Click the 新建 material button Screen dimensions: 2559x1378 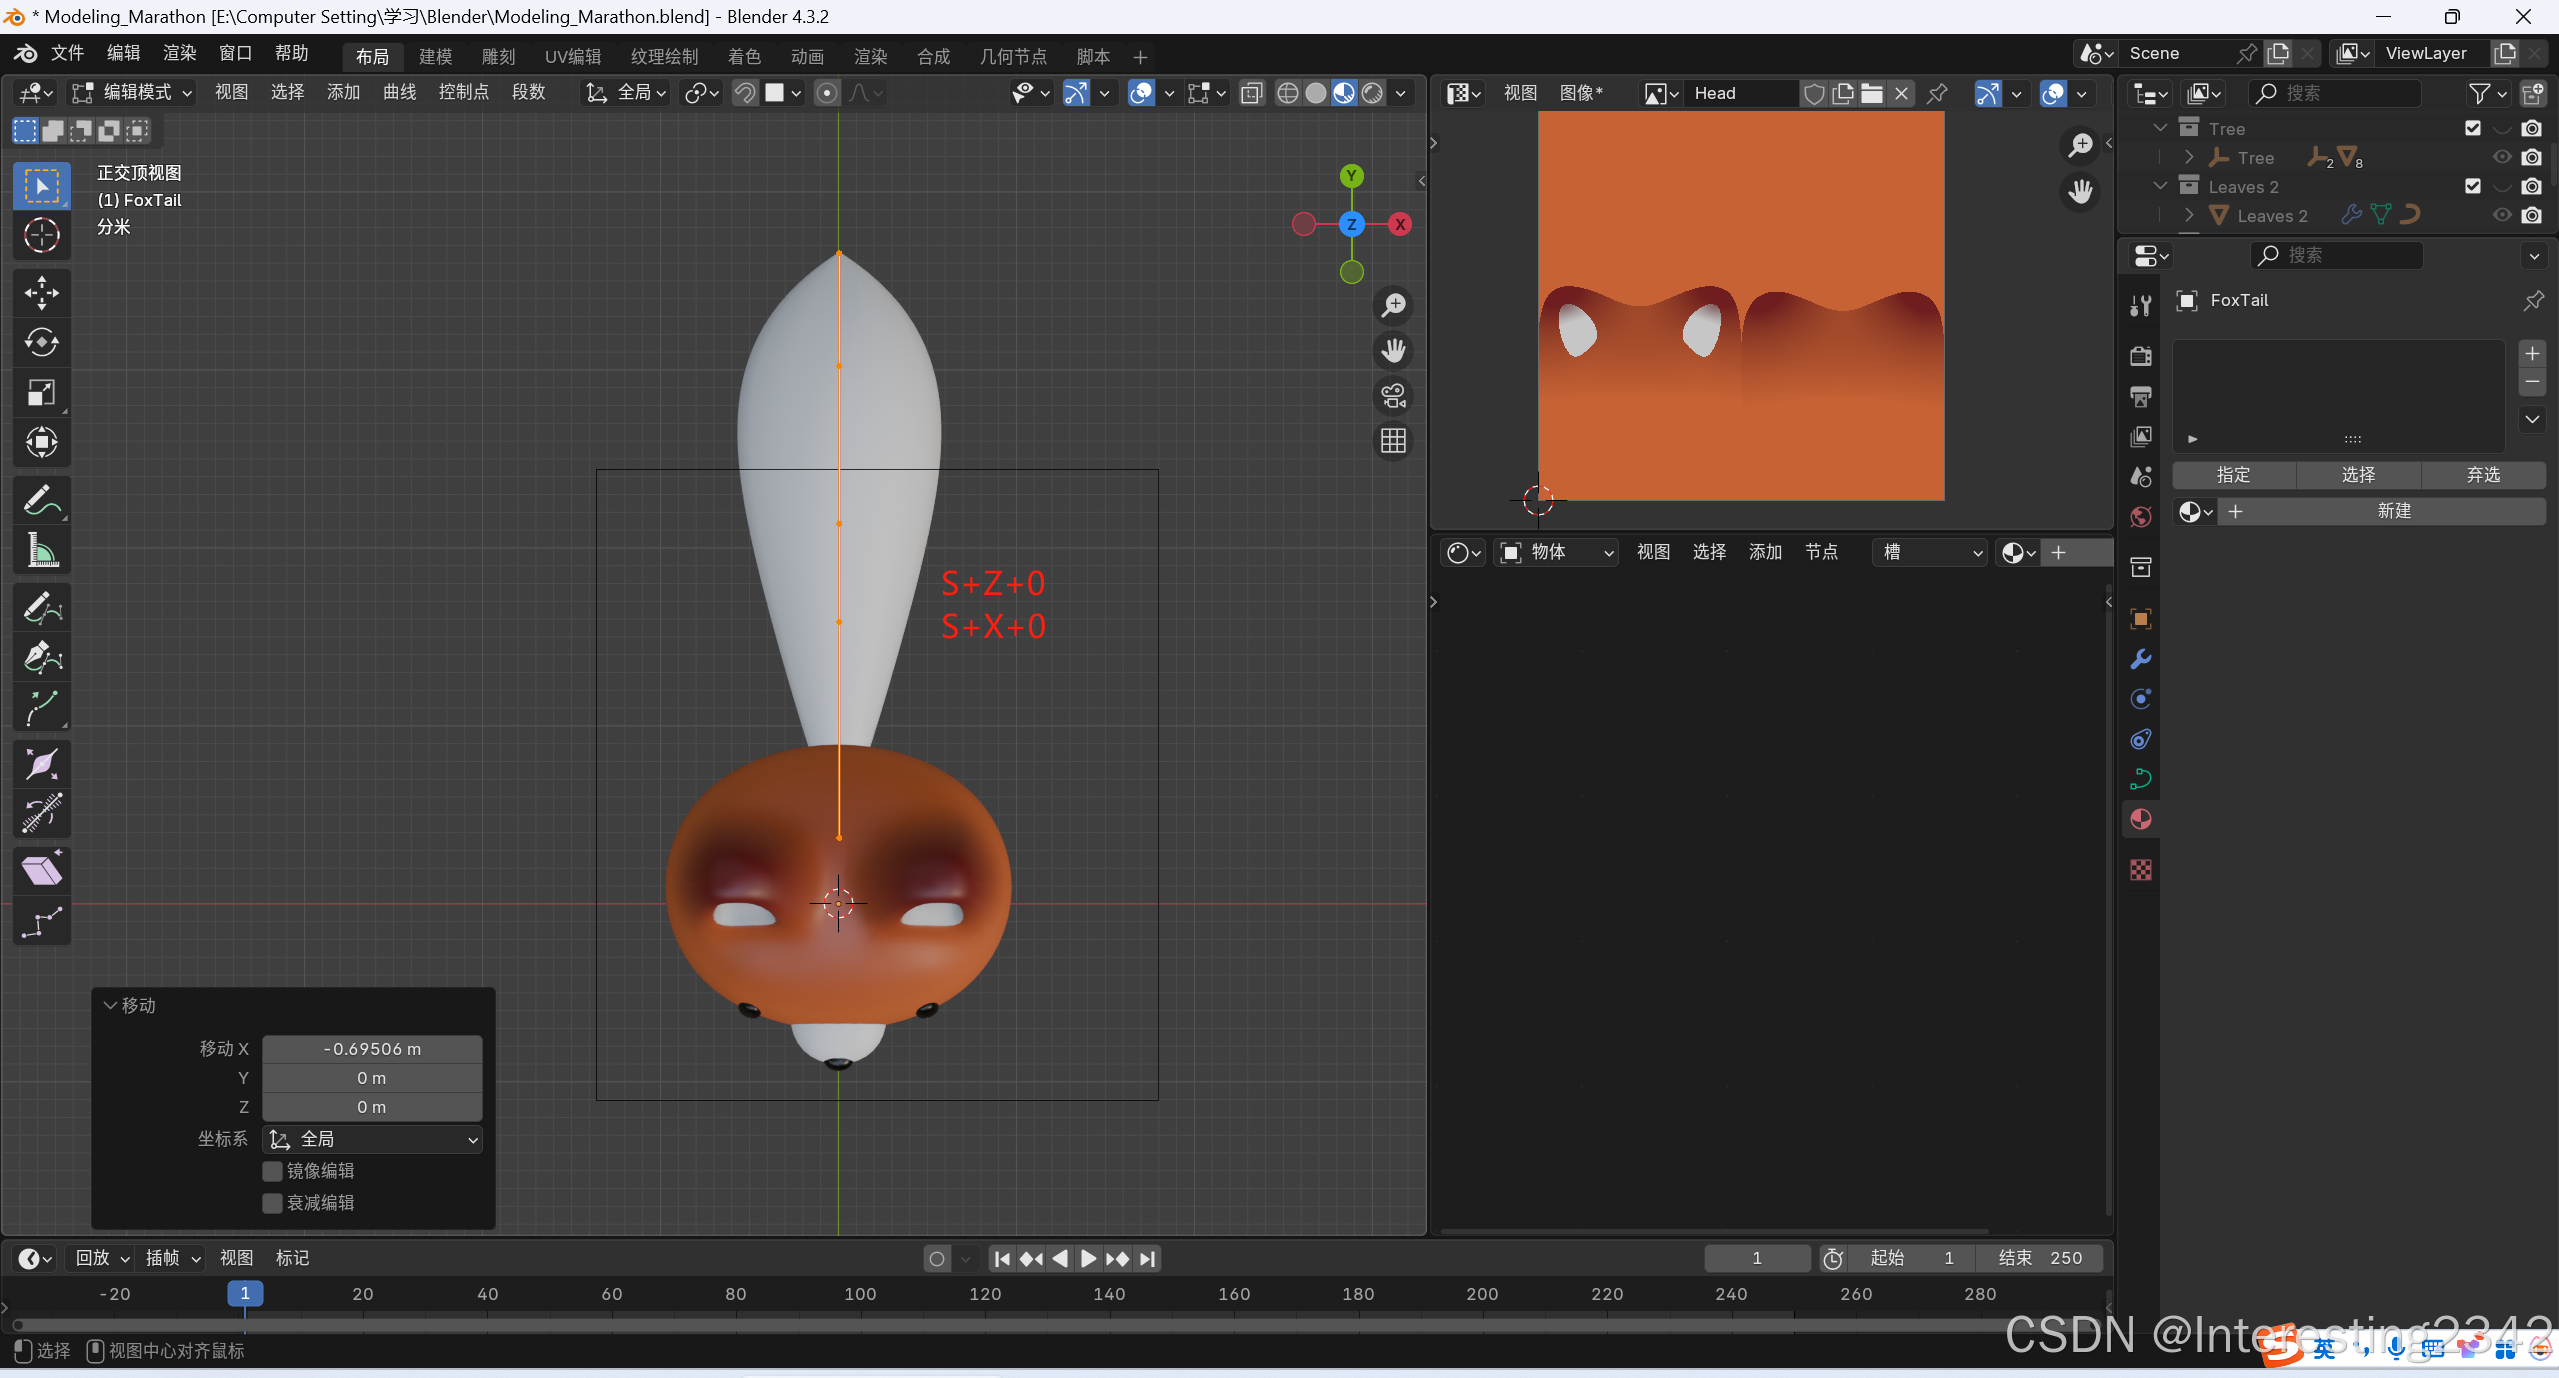pos(2392,511)
